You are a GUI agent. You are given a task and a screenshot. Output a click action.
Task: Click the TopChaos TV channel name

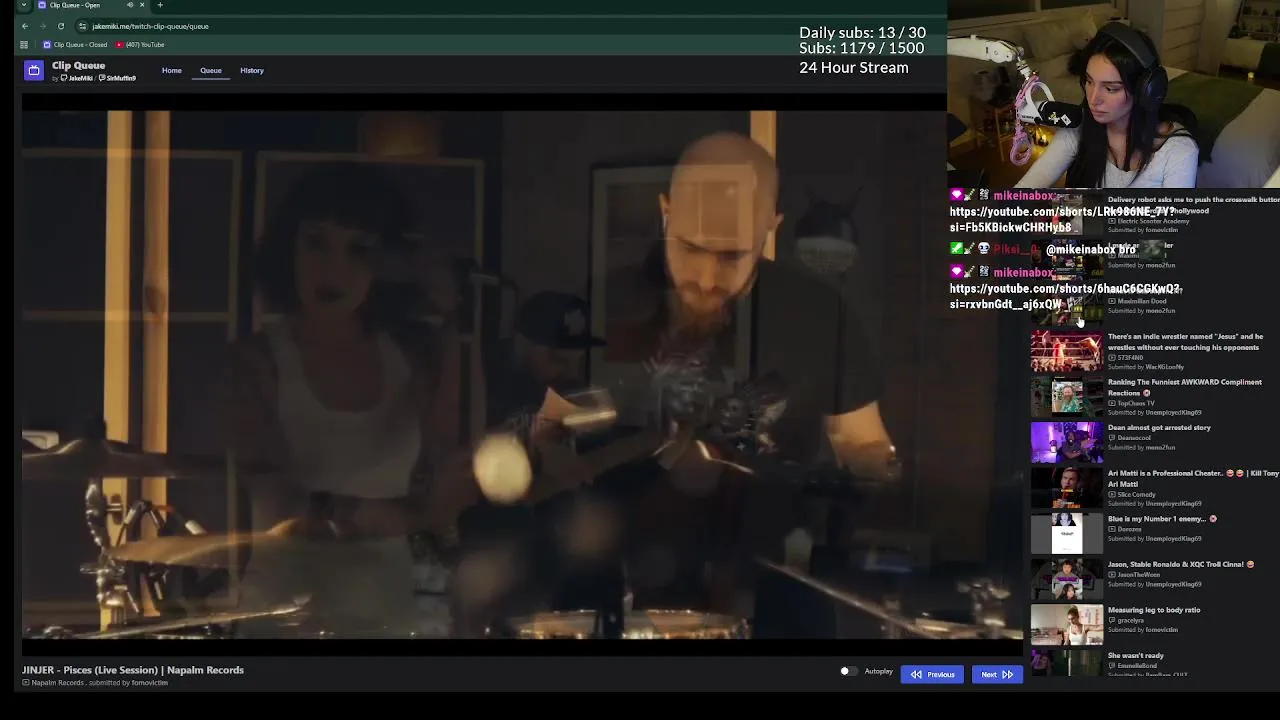click(x=1136, y=403)
